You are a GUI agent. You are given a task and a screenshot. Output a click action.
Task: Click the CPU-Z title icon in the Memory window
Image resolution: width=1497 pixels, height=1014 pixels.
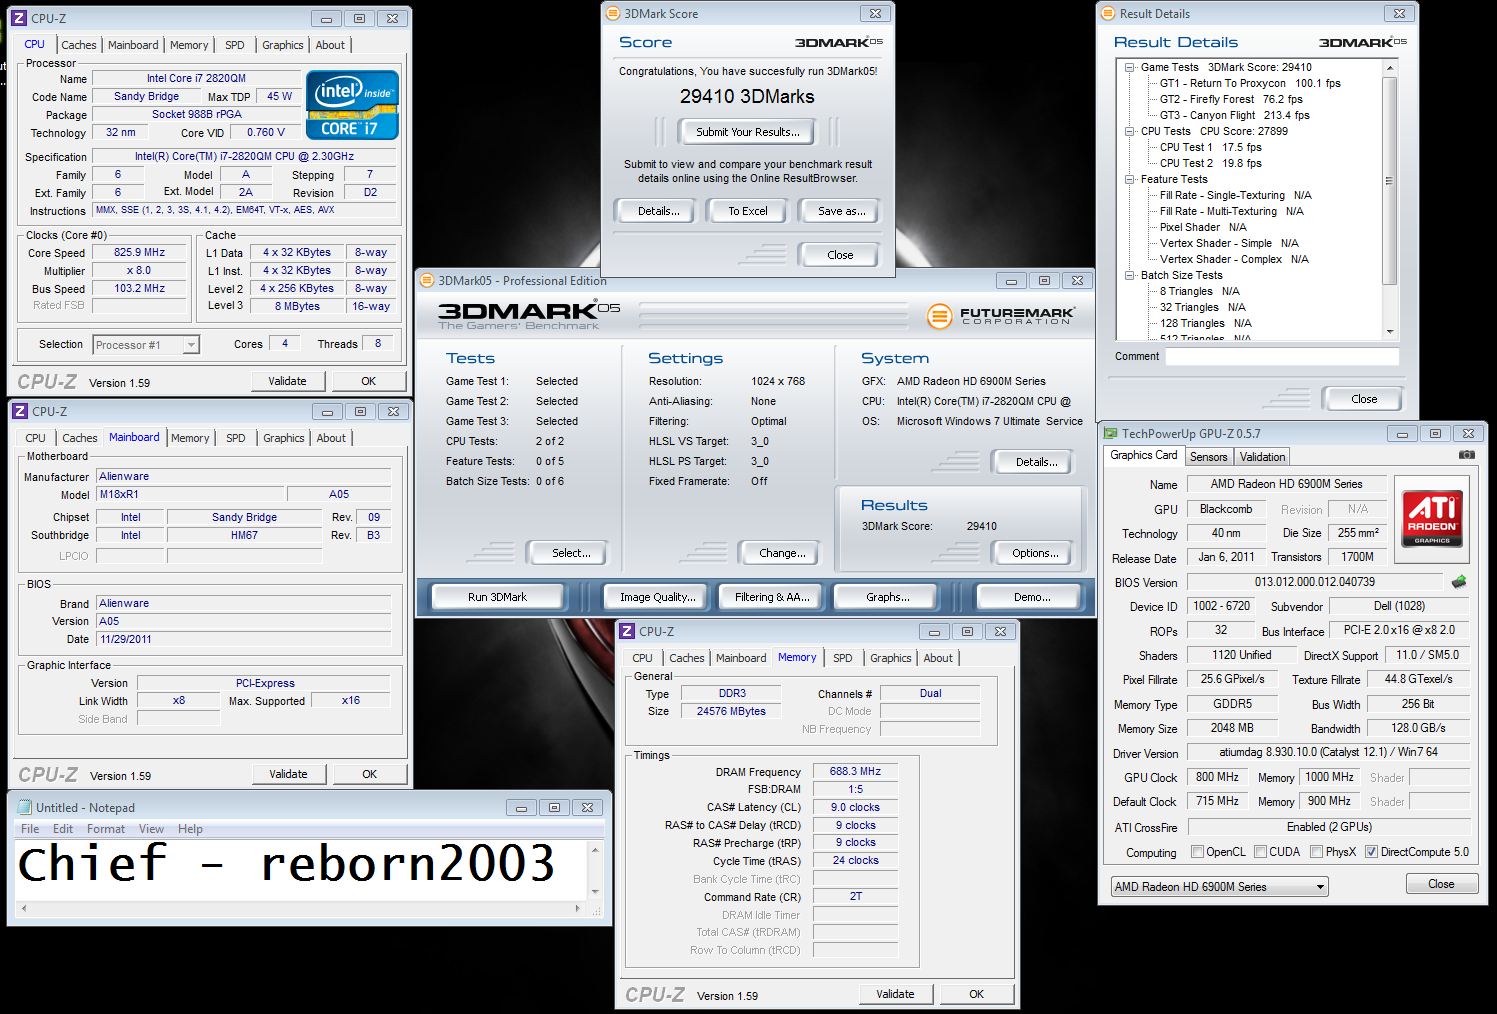point(628,631)
